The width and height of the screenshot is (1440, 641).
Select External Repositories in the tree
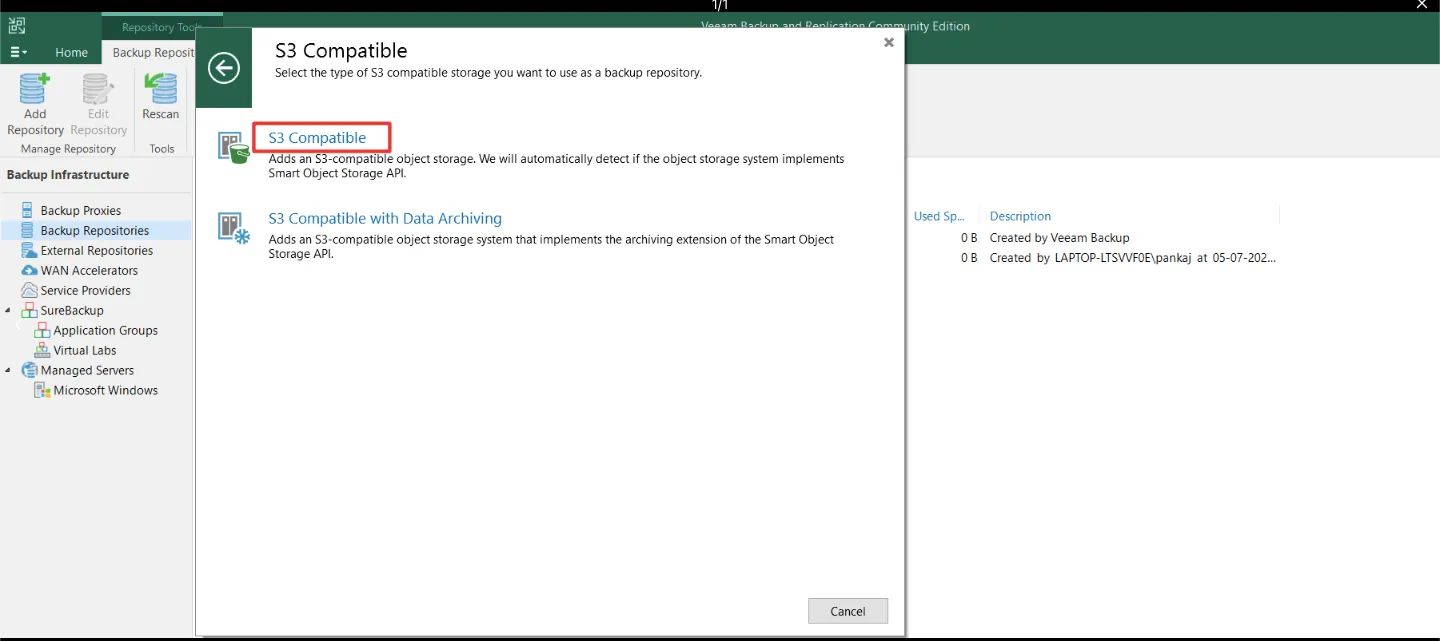click(x=97, y=250)
